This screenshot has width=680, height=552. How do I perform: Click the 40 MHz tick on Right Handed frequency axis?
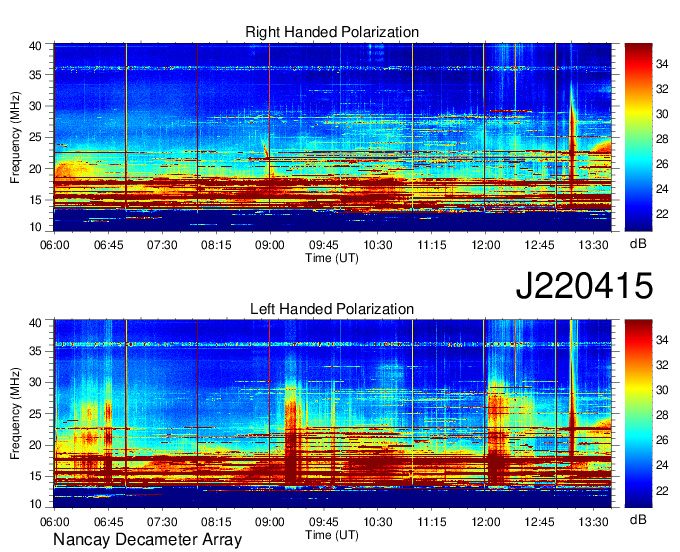click(35, 46)
